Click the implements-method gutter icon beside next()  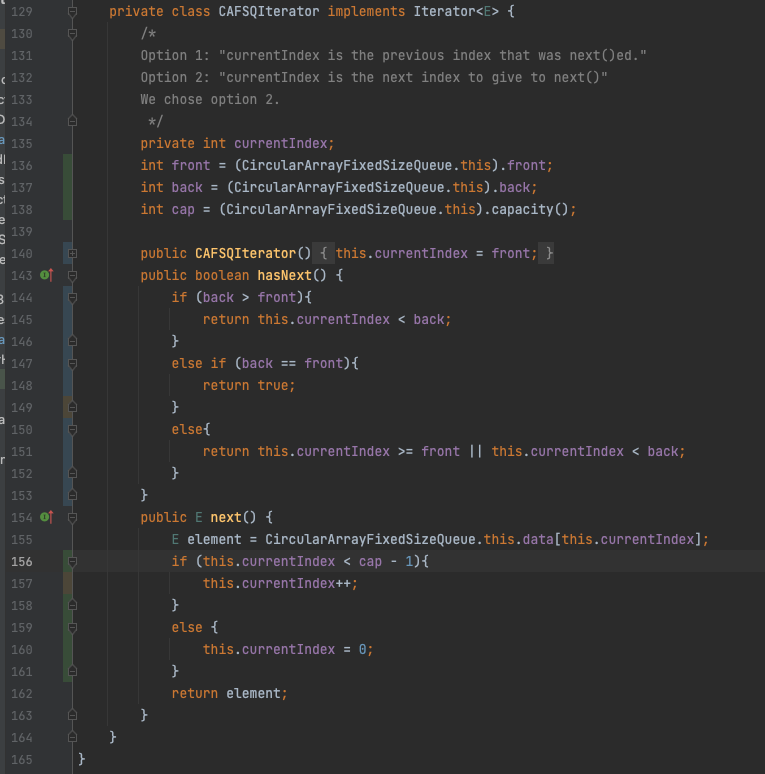pos(45,517)
